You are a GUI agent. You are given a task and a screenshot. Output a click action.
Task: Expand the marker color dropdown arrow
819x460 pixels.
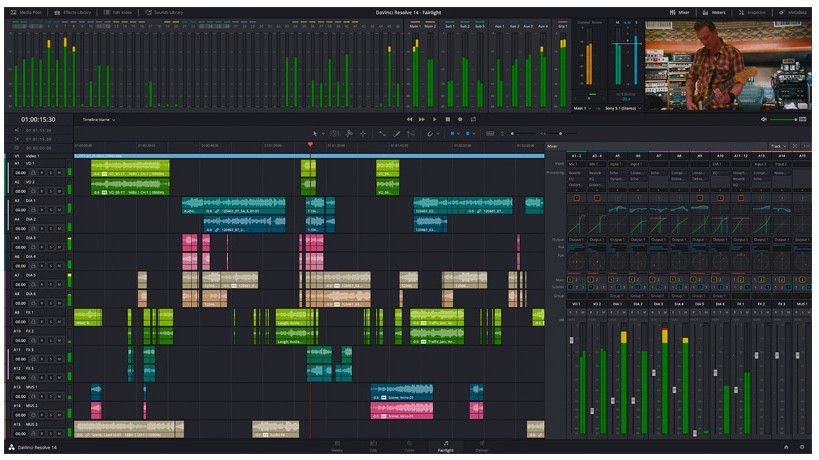tap(474, 134)
